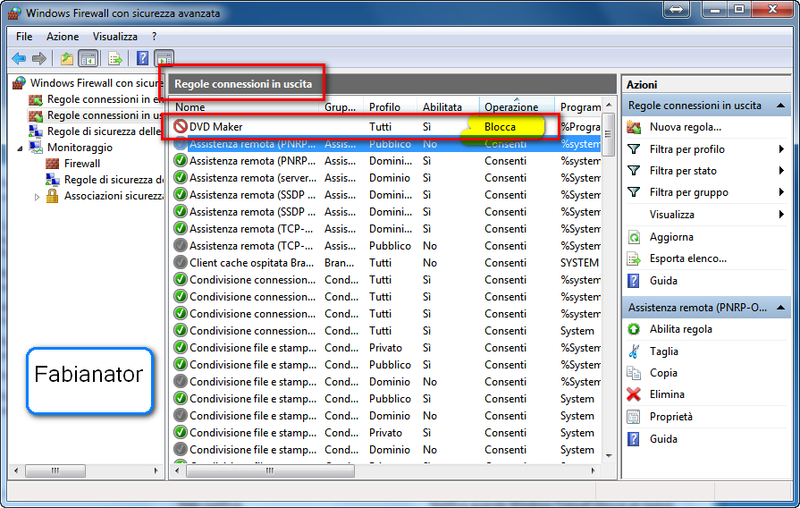The width and height of the screenshot is (800, 508).
Task: Open the Filtra per profilo submenu arrow
Action: [781, 149]
